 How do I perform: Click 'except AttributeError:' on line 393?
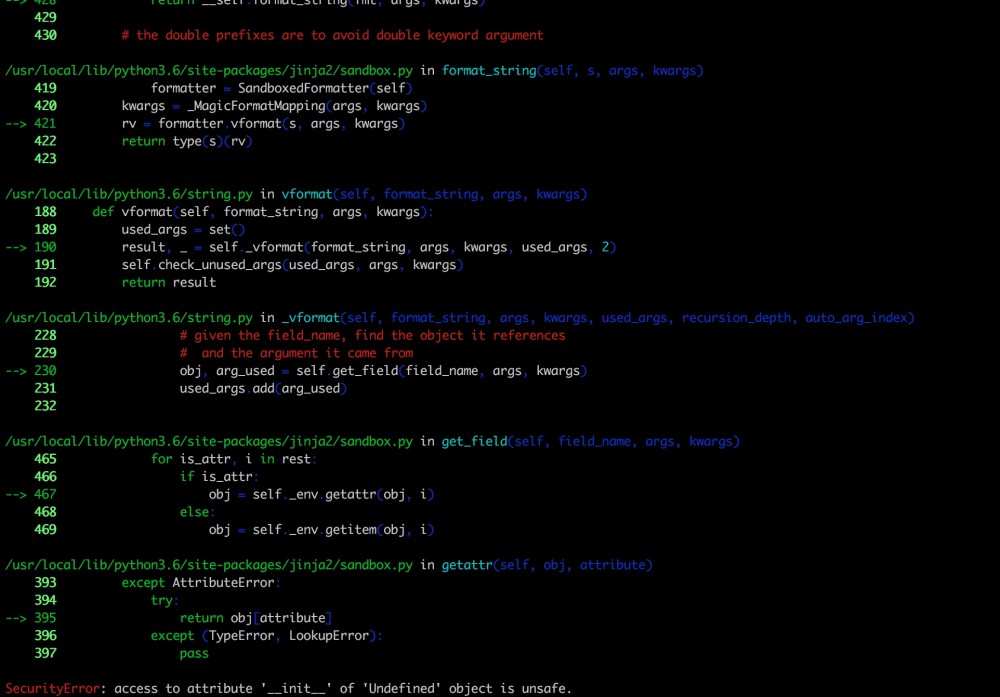click(201, 582)
